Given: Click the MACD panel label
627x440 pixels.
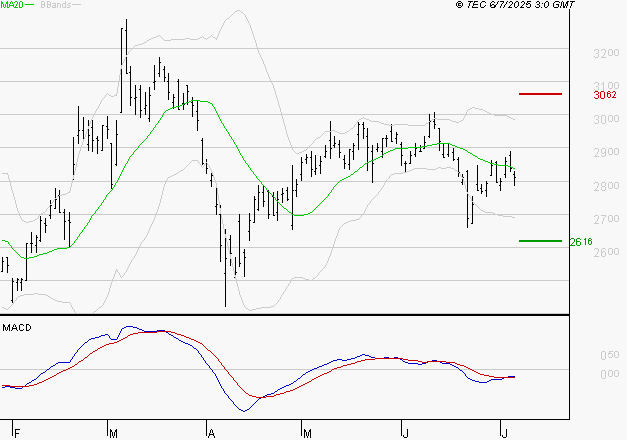Looking at the screenshot, I should pyautogui.click(x=17, y=328).
